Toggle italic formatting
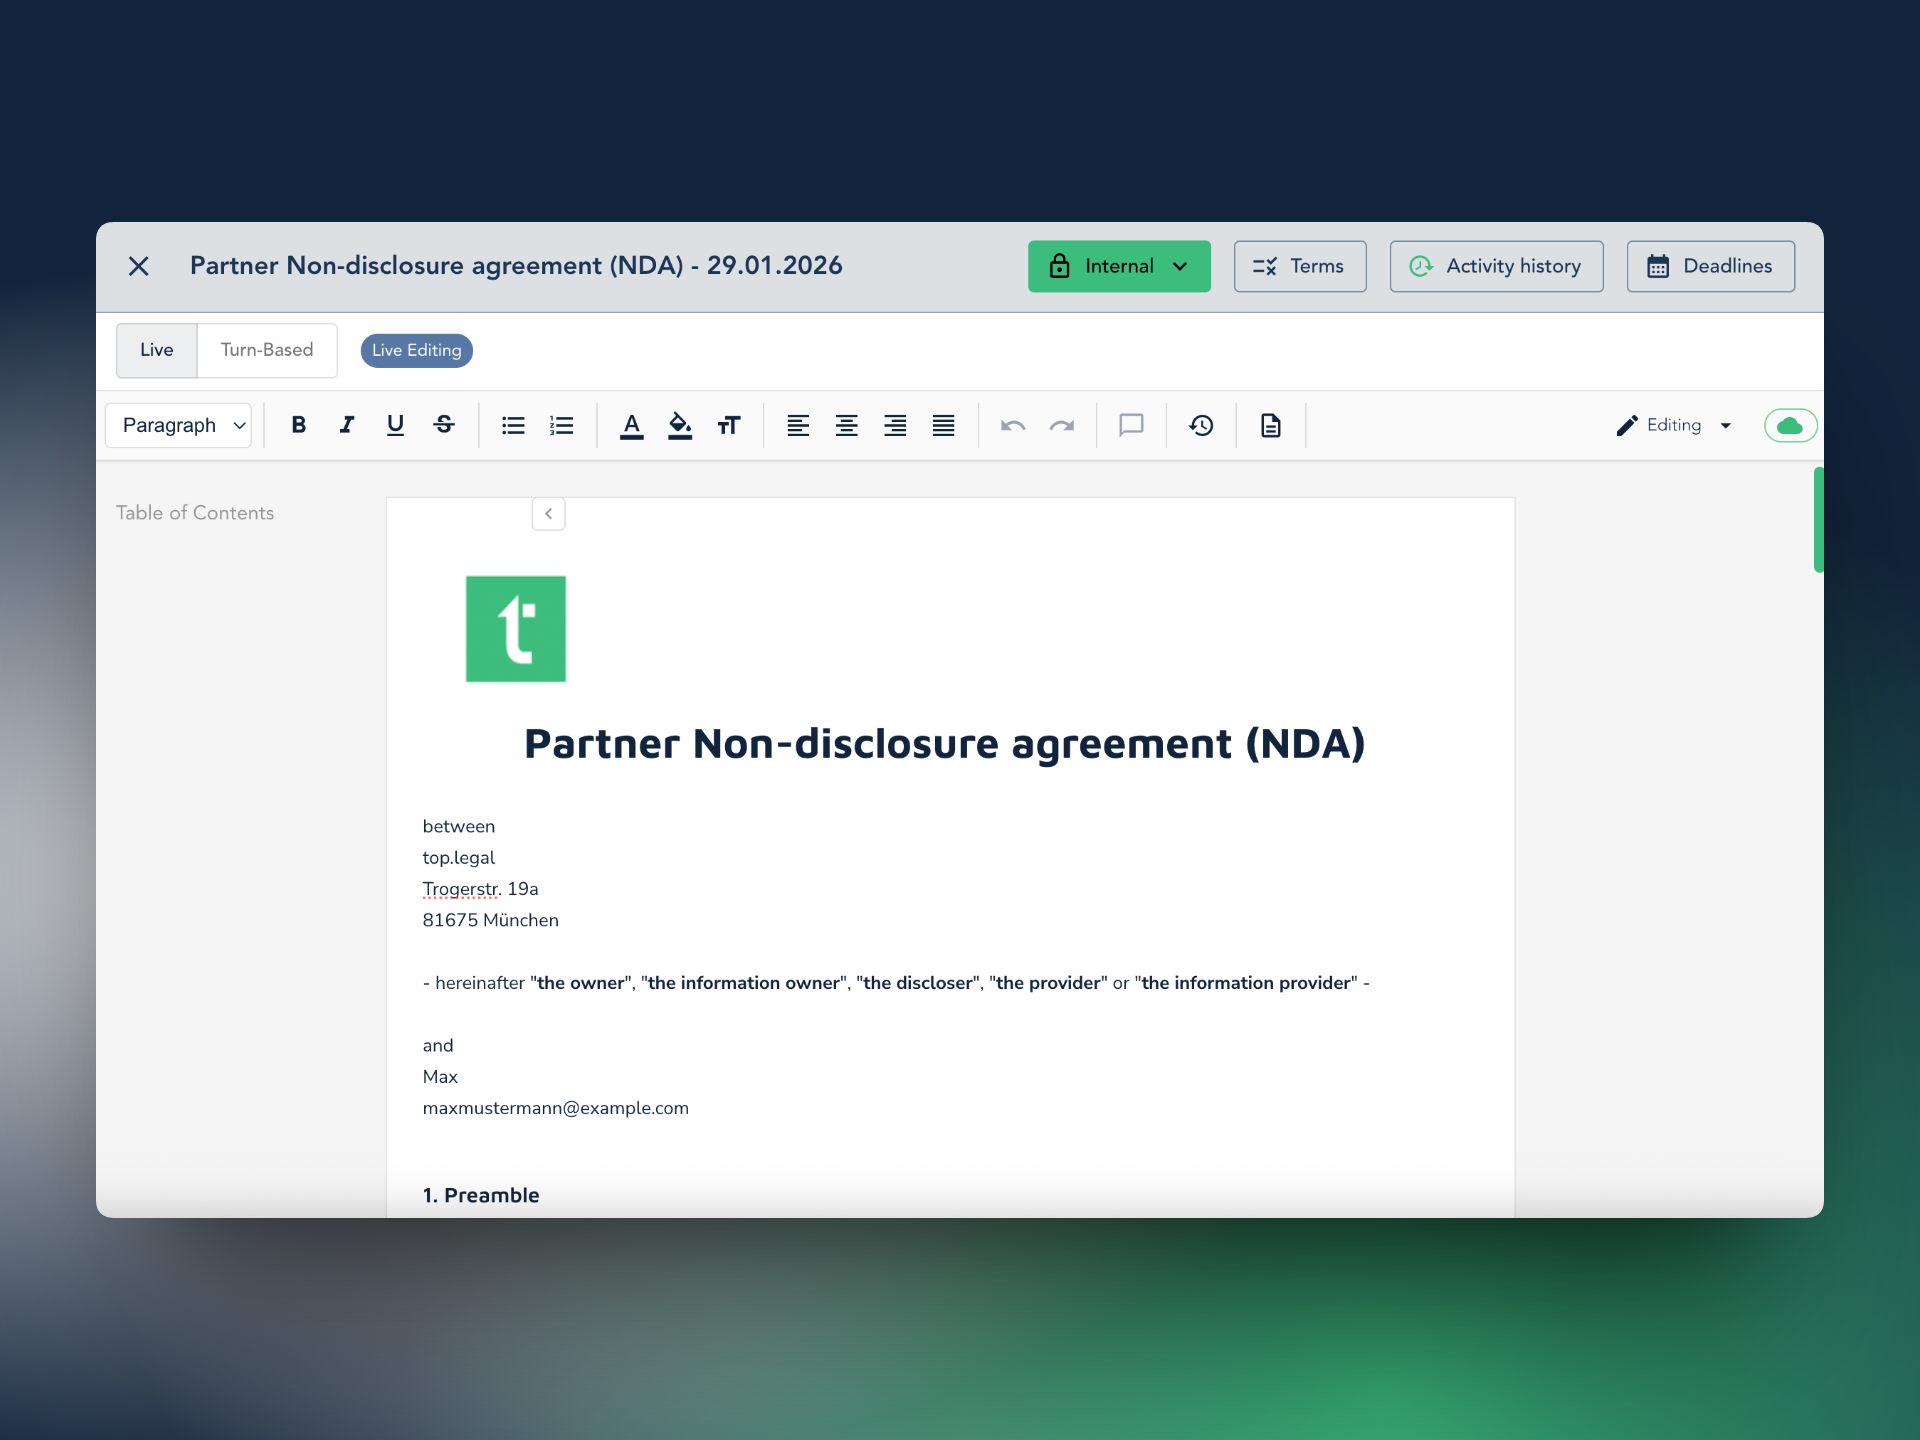 point(347,425)
